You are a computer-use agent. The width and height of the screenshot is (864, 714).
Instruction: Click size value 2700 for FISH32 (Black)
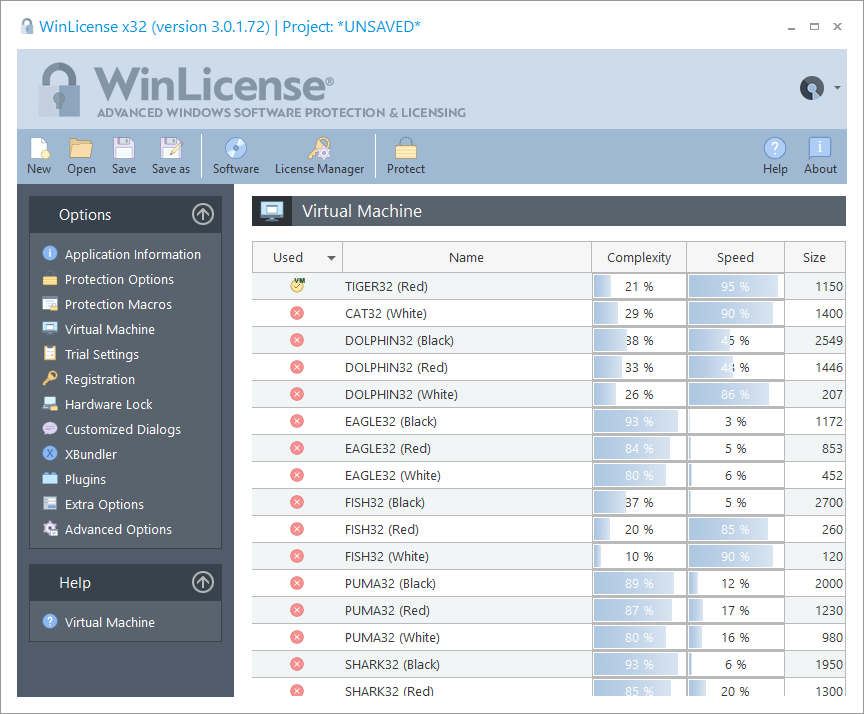829,502
